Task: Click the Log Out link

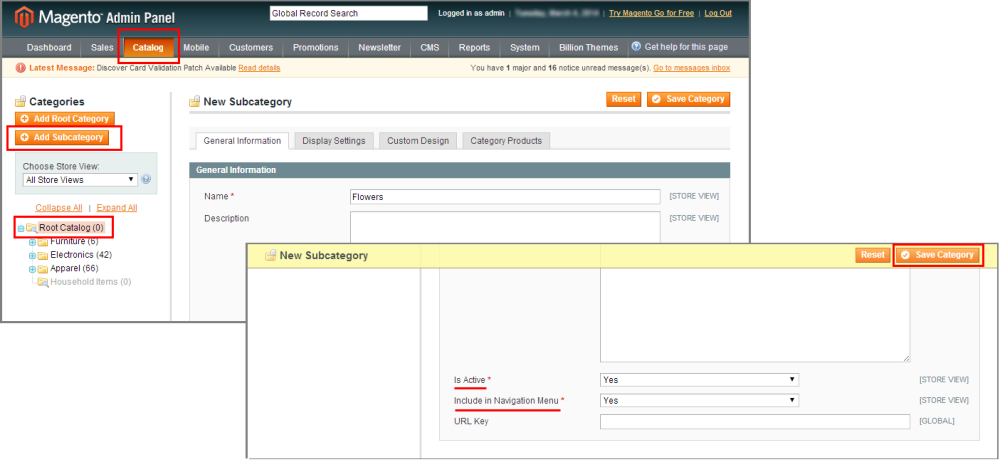Action: click(718, 13)
